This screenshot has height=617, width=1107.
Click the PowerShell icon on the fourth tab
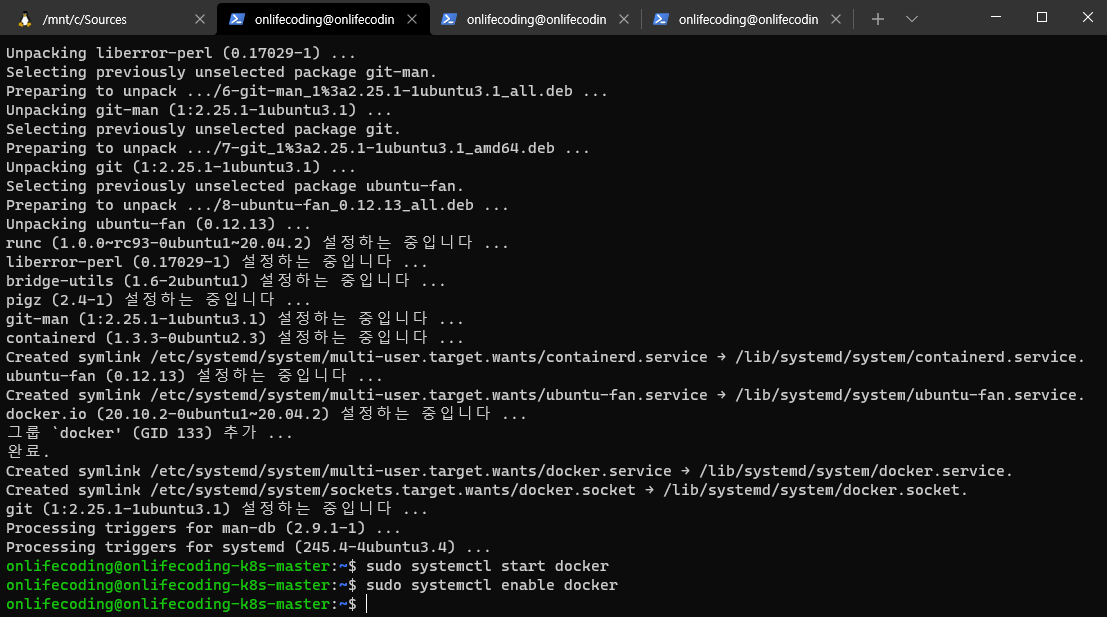coord(660,19)
